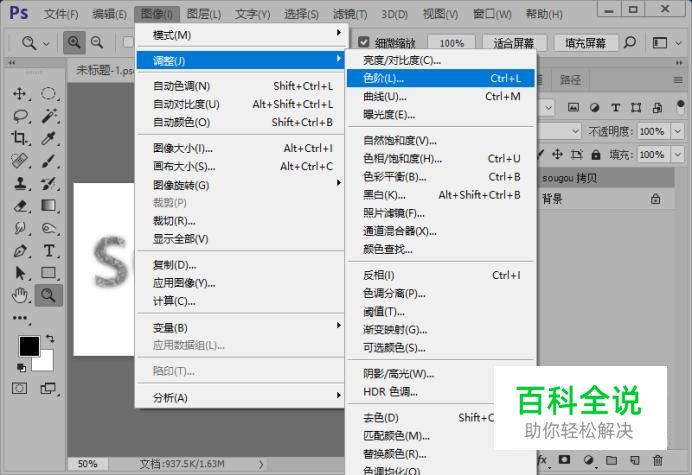Open the workspace dropdown arrow
This screenshot has height=475, width=692.
click(x=679, y=43)
